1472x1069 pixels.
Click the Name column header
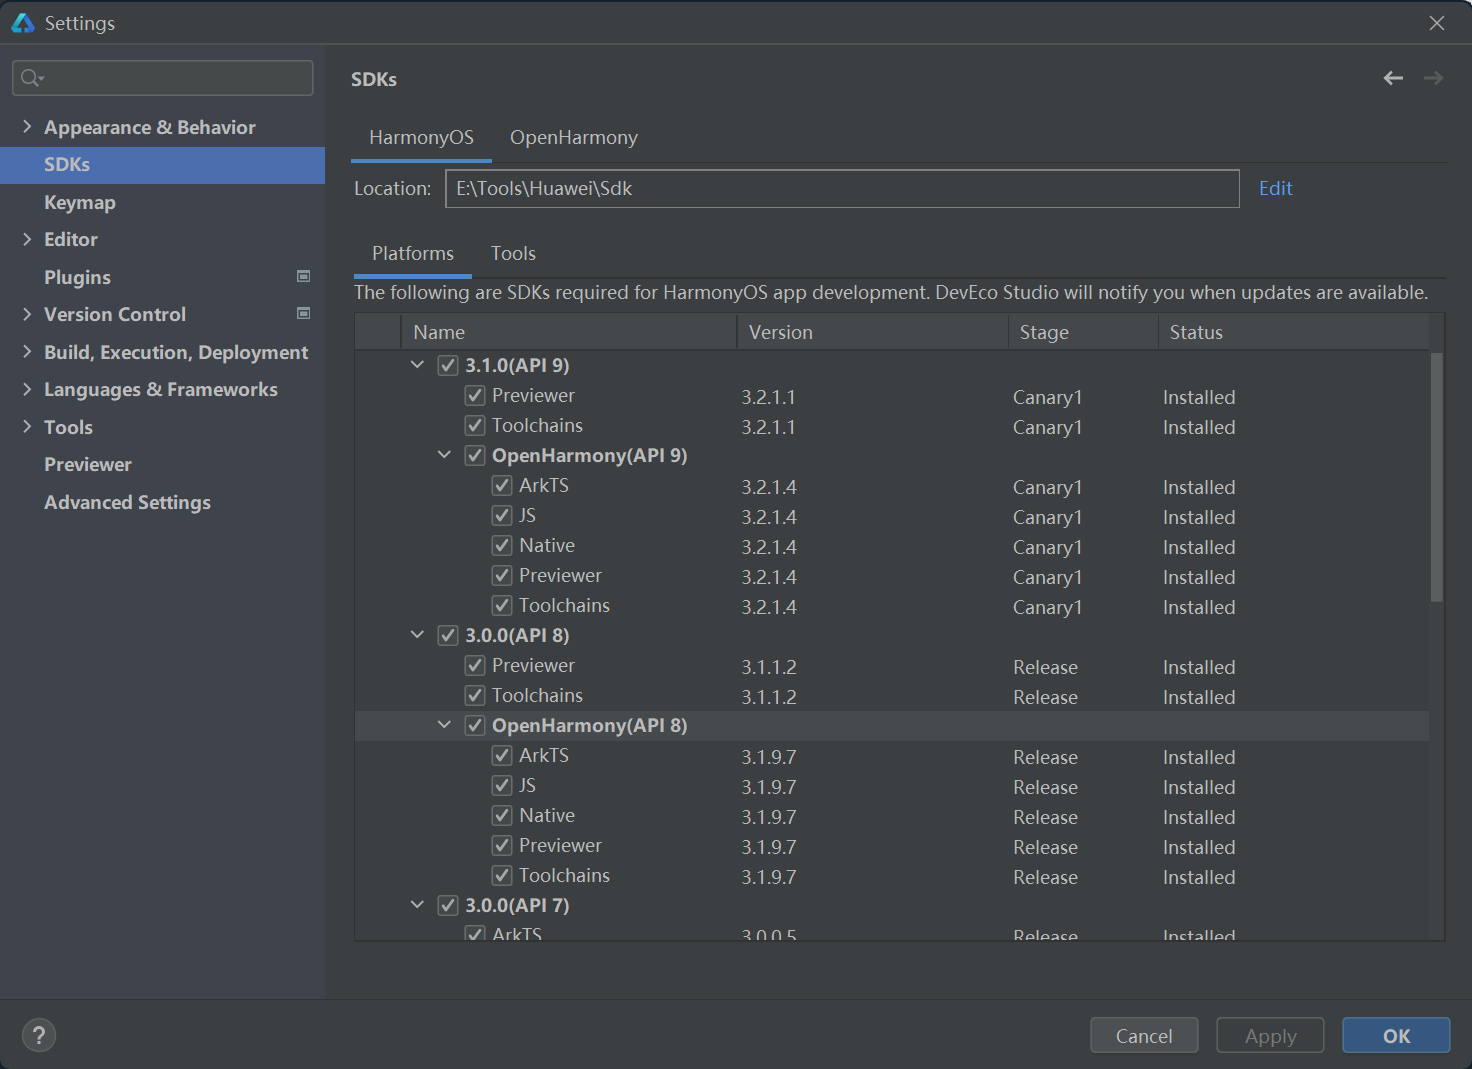click(x=568, y=332)
